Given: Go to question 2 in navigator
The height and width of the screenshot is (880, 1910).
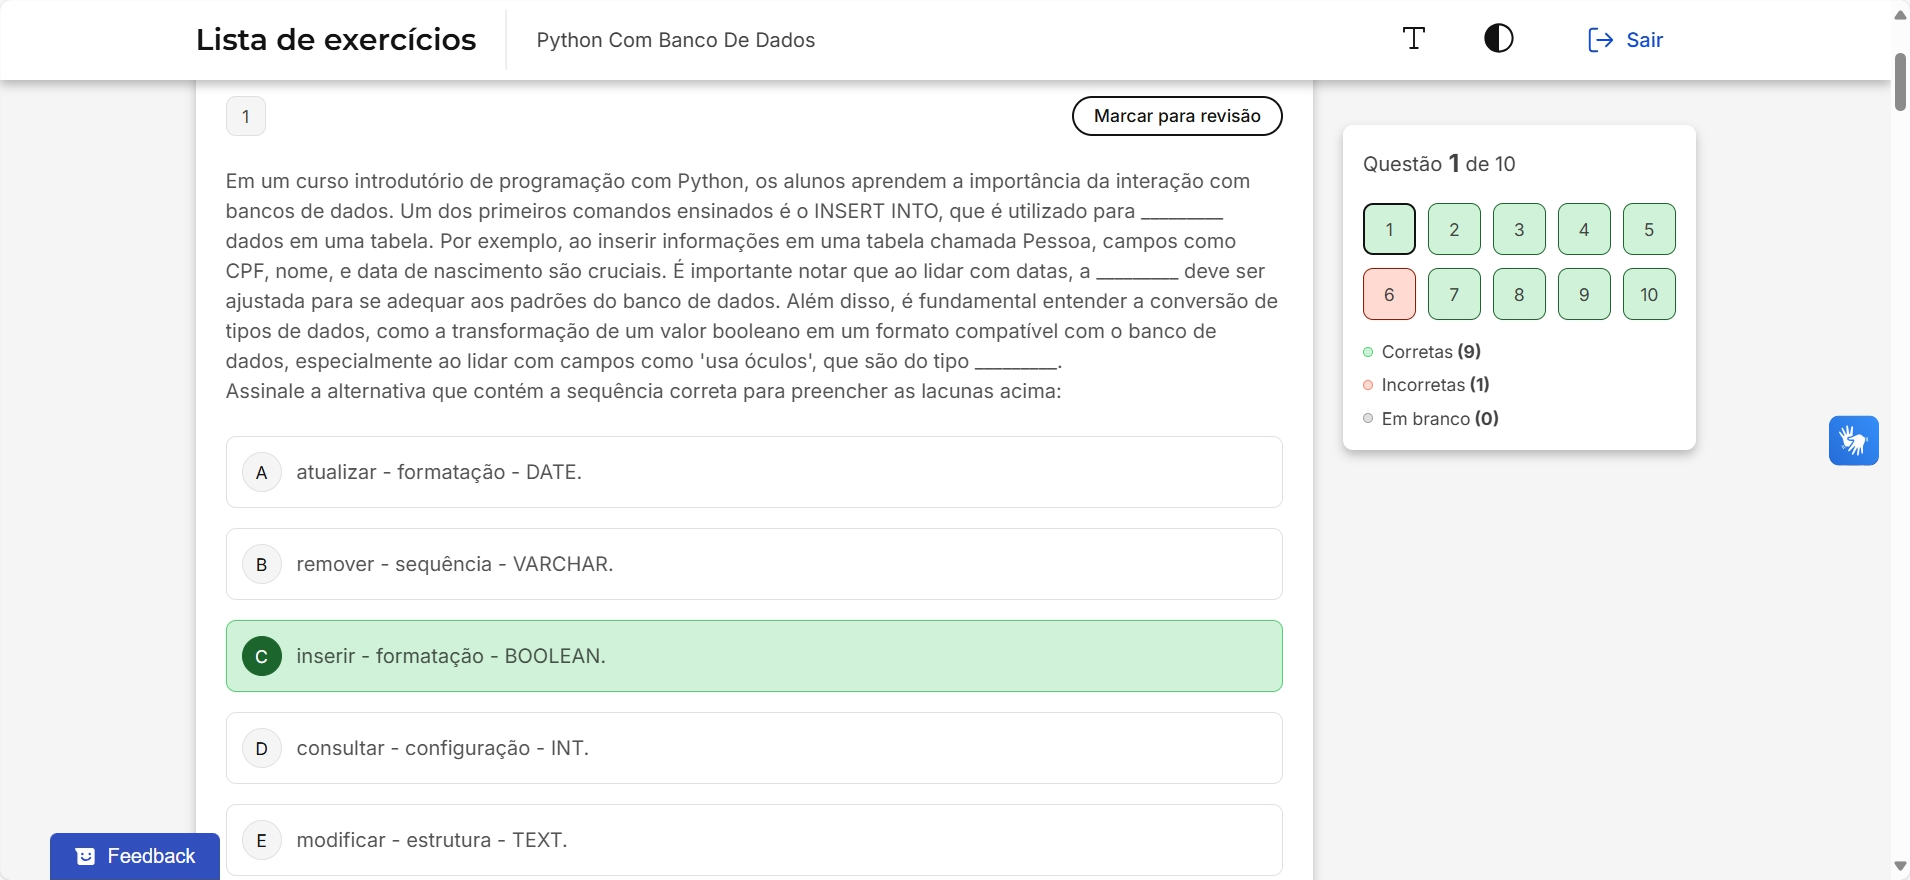Looking at the screenshot, I should click(x=1454, y=229).
